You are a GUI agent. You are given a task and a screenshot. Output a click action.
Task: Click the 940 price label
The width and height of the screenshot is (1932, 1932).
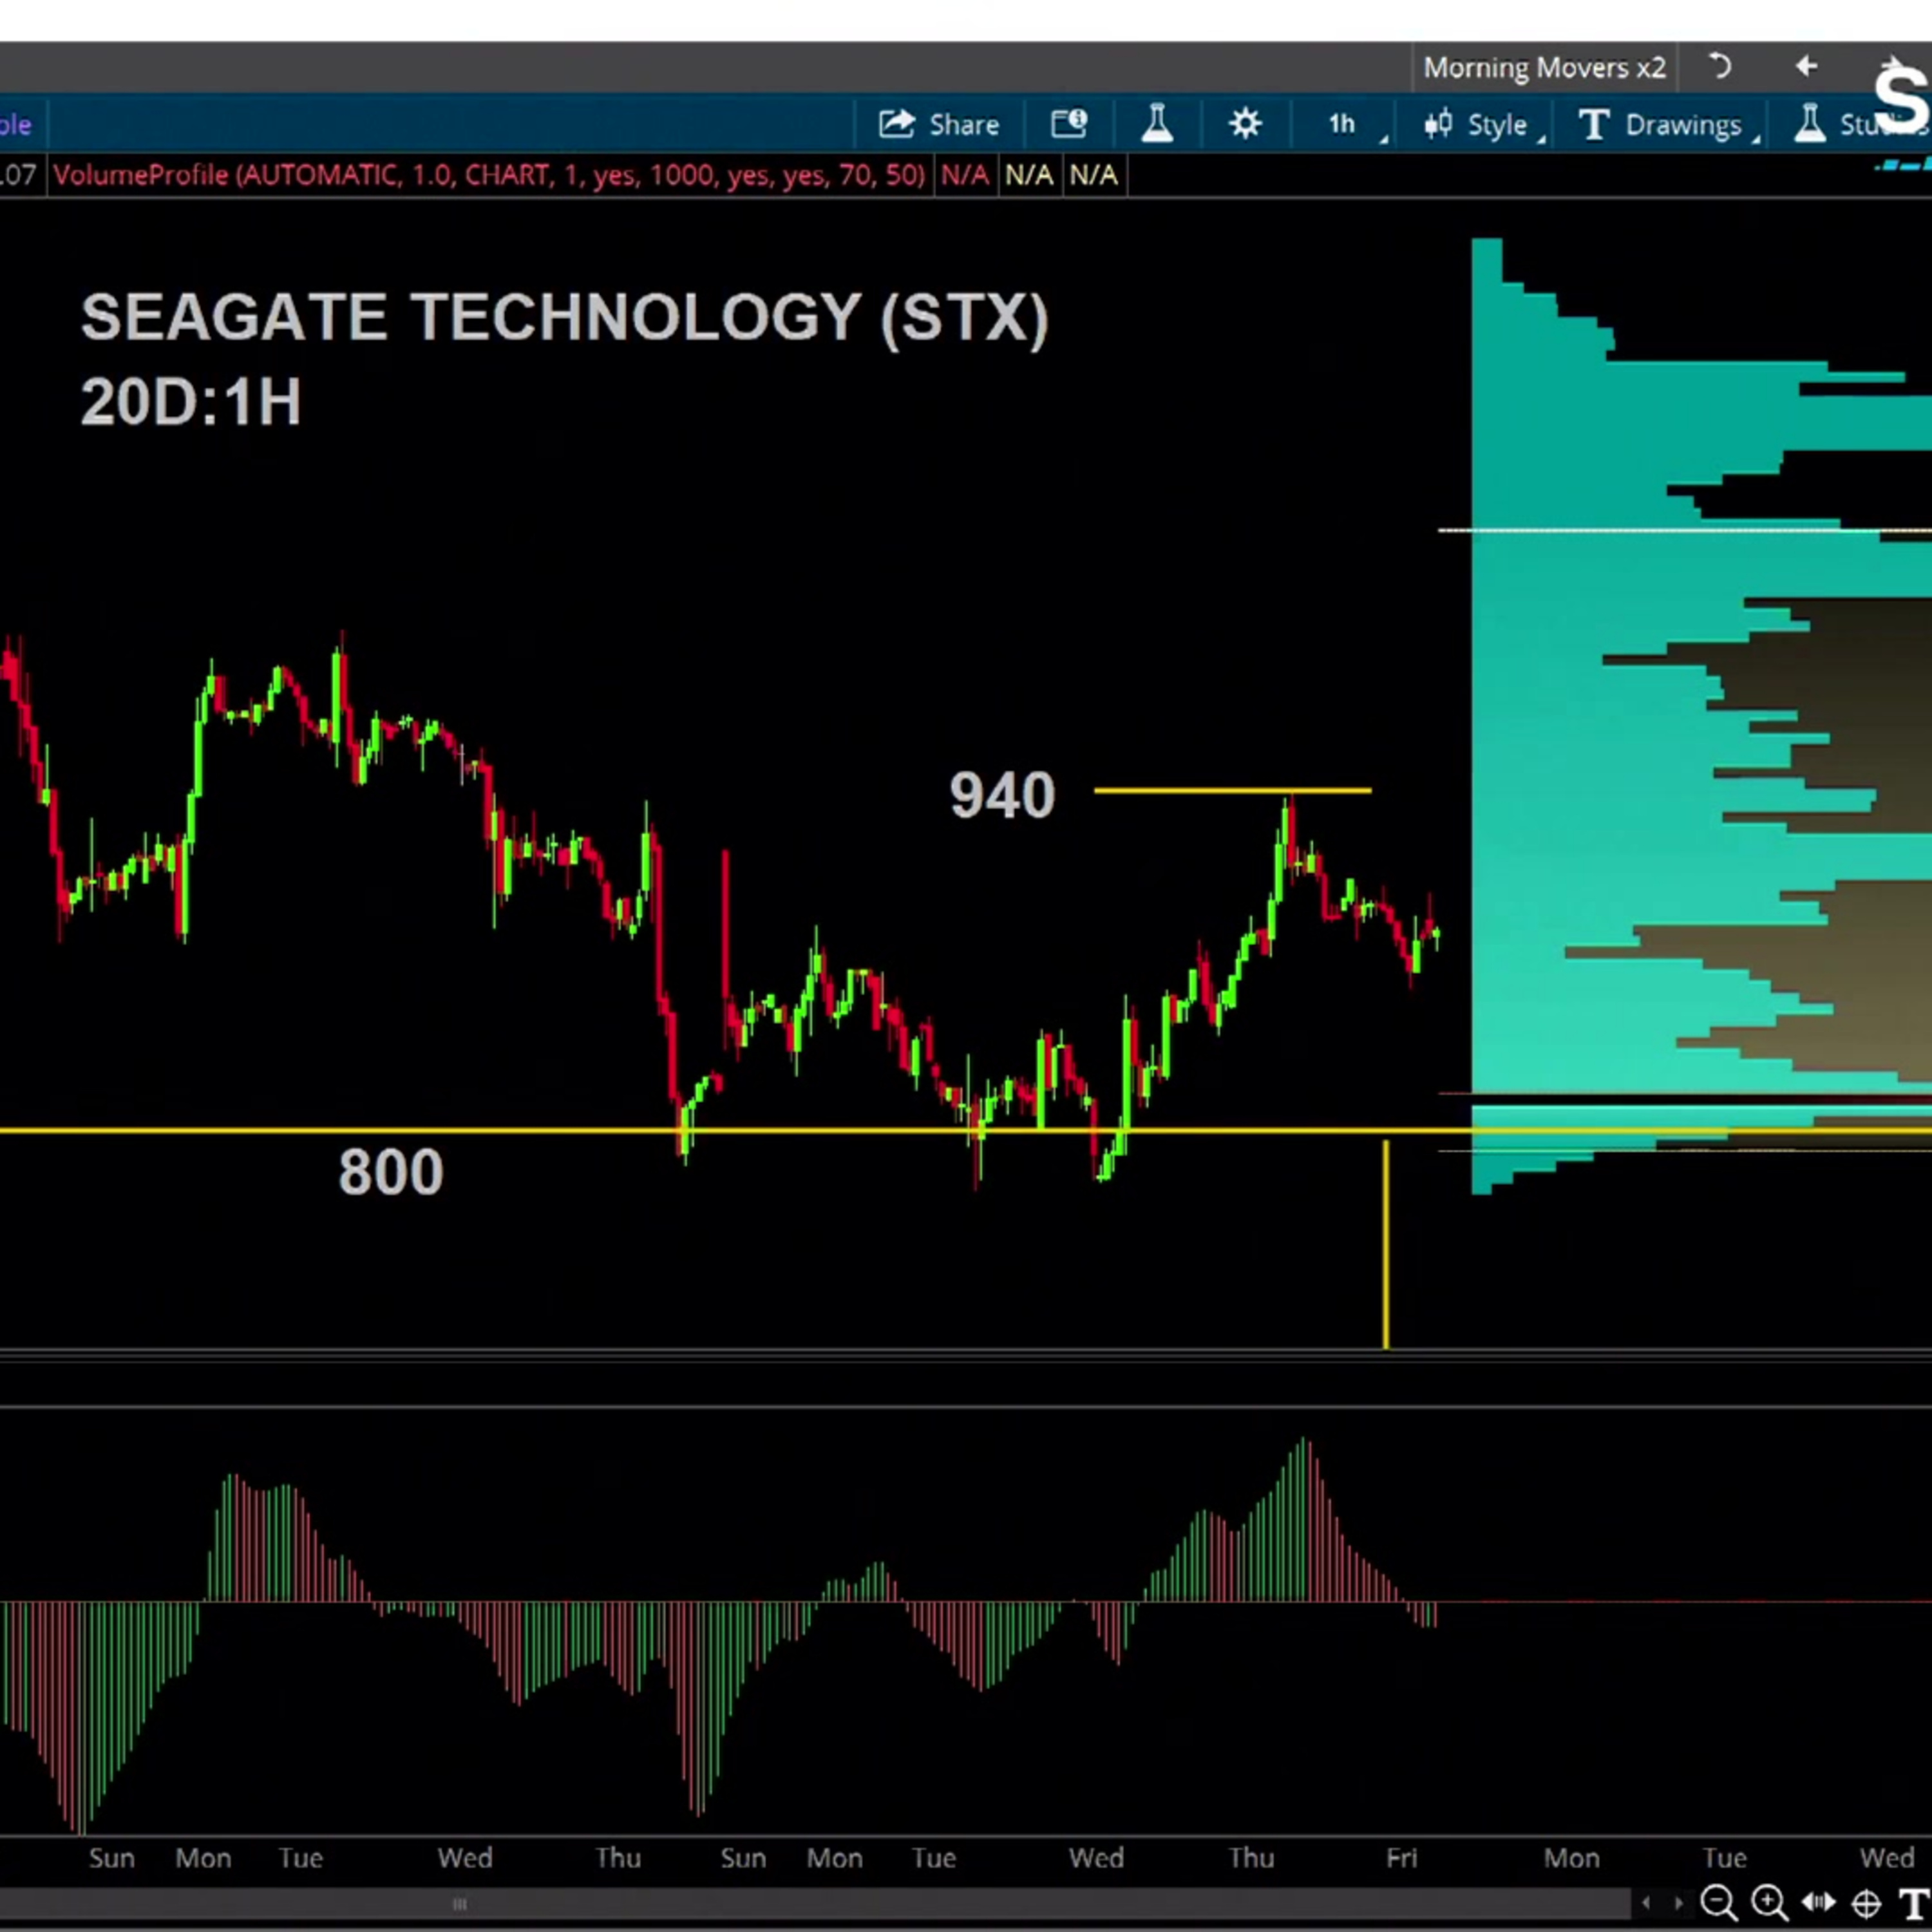[x=1002, y=796]
